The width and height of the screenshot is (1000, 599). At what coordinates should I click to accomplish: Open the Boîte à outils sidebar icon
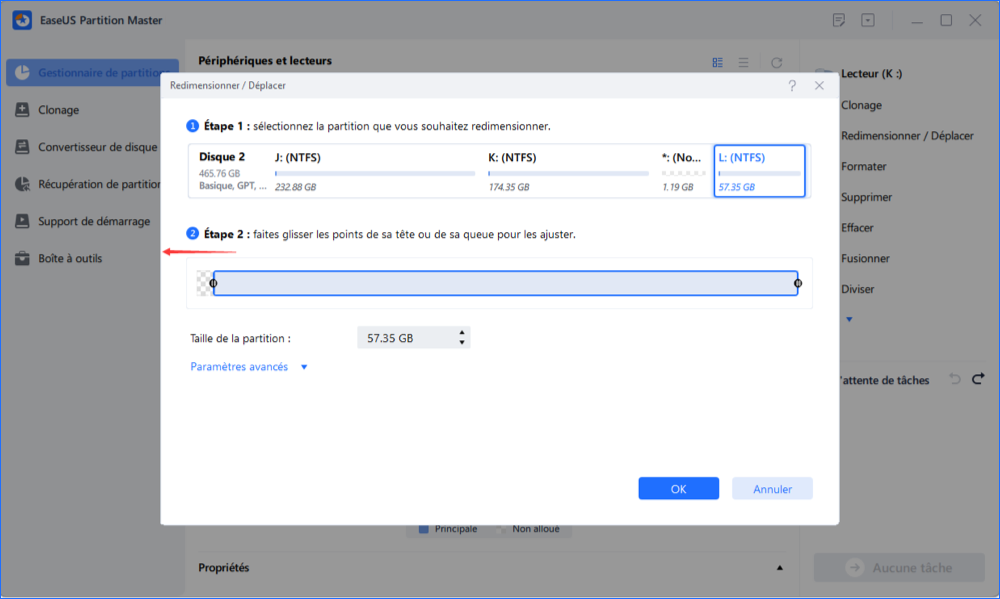click(22, 258)
